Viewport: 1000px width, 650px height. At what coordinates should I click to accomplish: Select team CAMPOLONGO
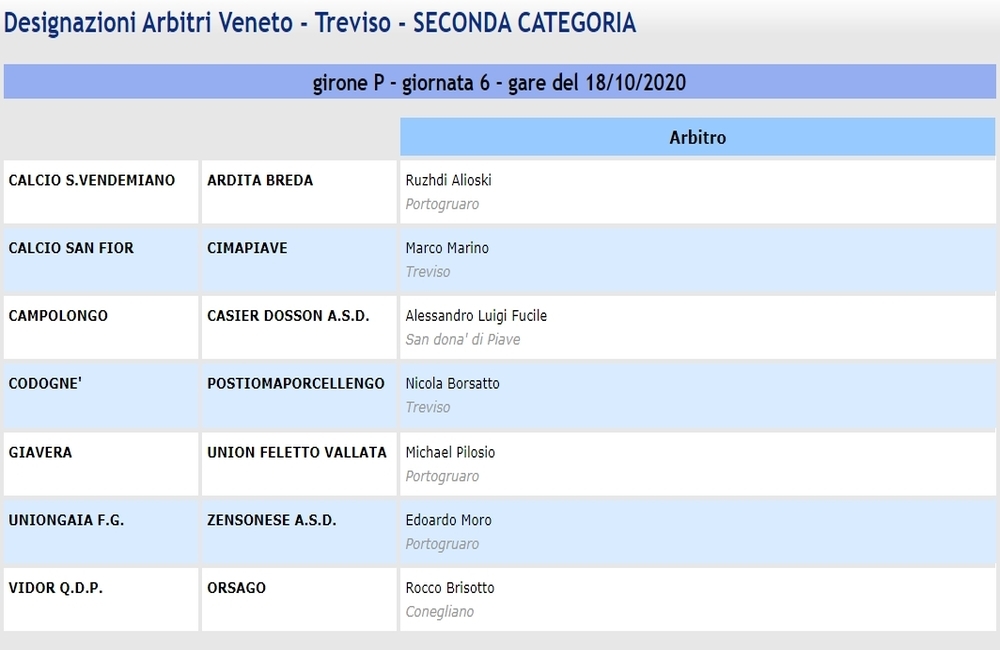pos(58,316)
